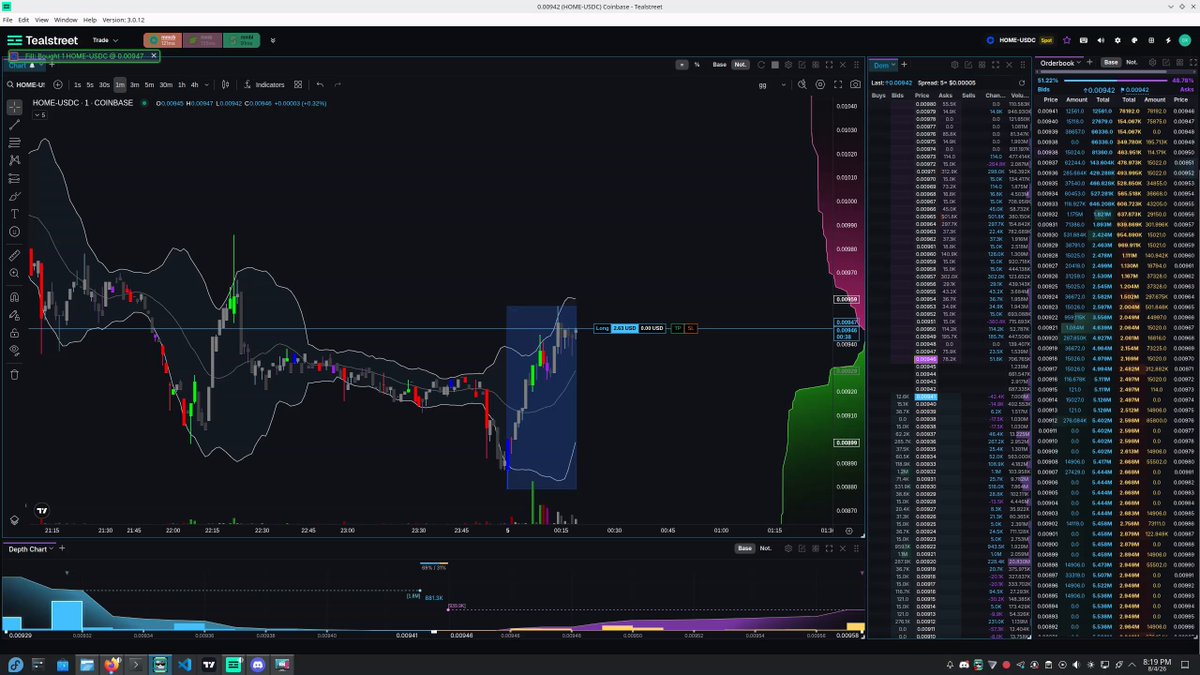Image resolution: width=1200 pixels, height=675 pixels.
Task: Toggle Not. units in Orderbook panel
Action: (x=1131, y=62)
